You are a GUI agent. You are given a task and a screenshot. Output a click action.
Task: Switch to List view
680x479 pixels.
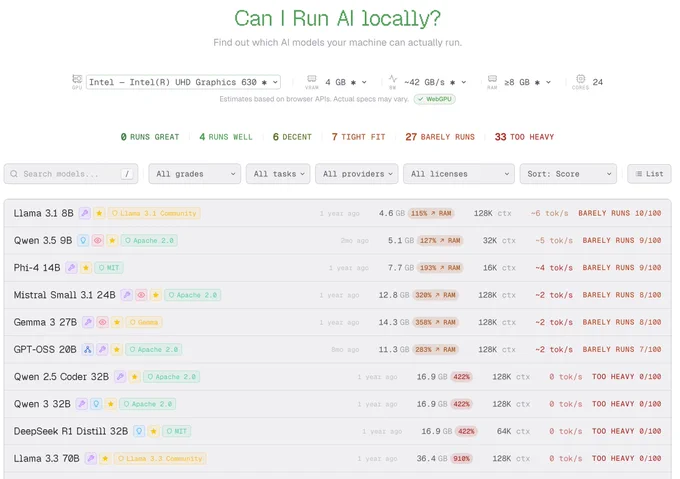(649, 174)
